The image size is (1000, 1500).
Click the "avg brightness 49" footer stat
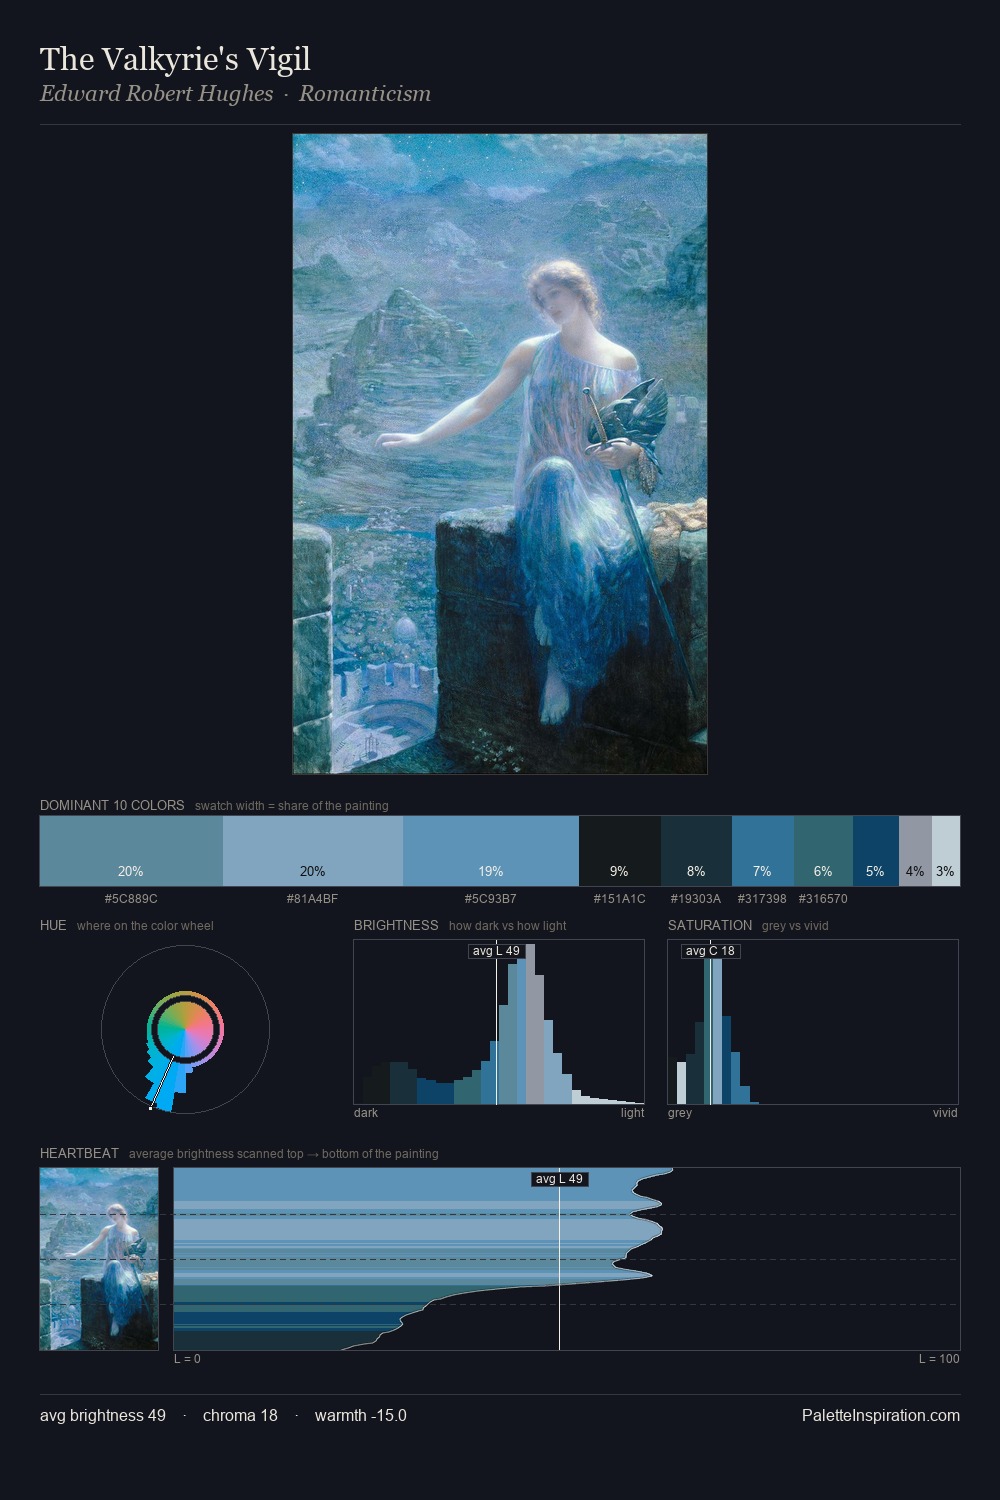[x=103, y=1416]
